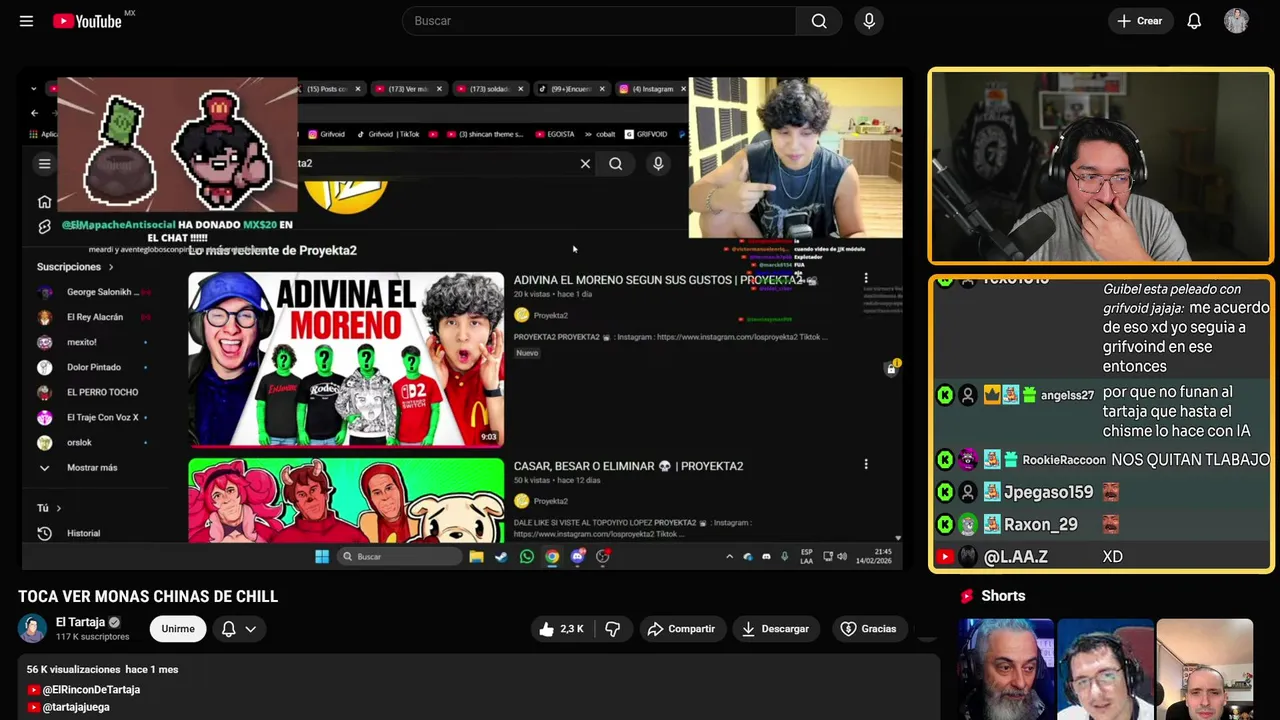
Task: Click the Compartir share button
Action: [x=681, y=629]
